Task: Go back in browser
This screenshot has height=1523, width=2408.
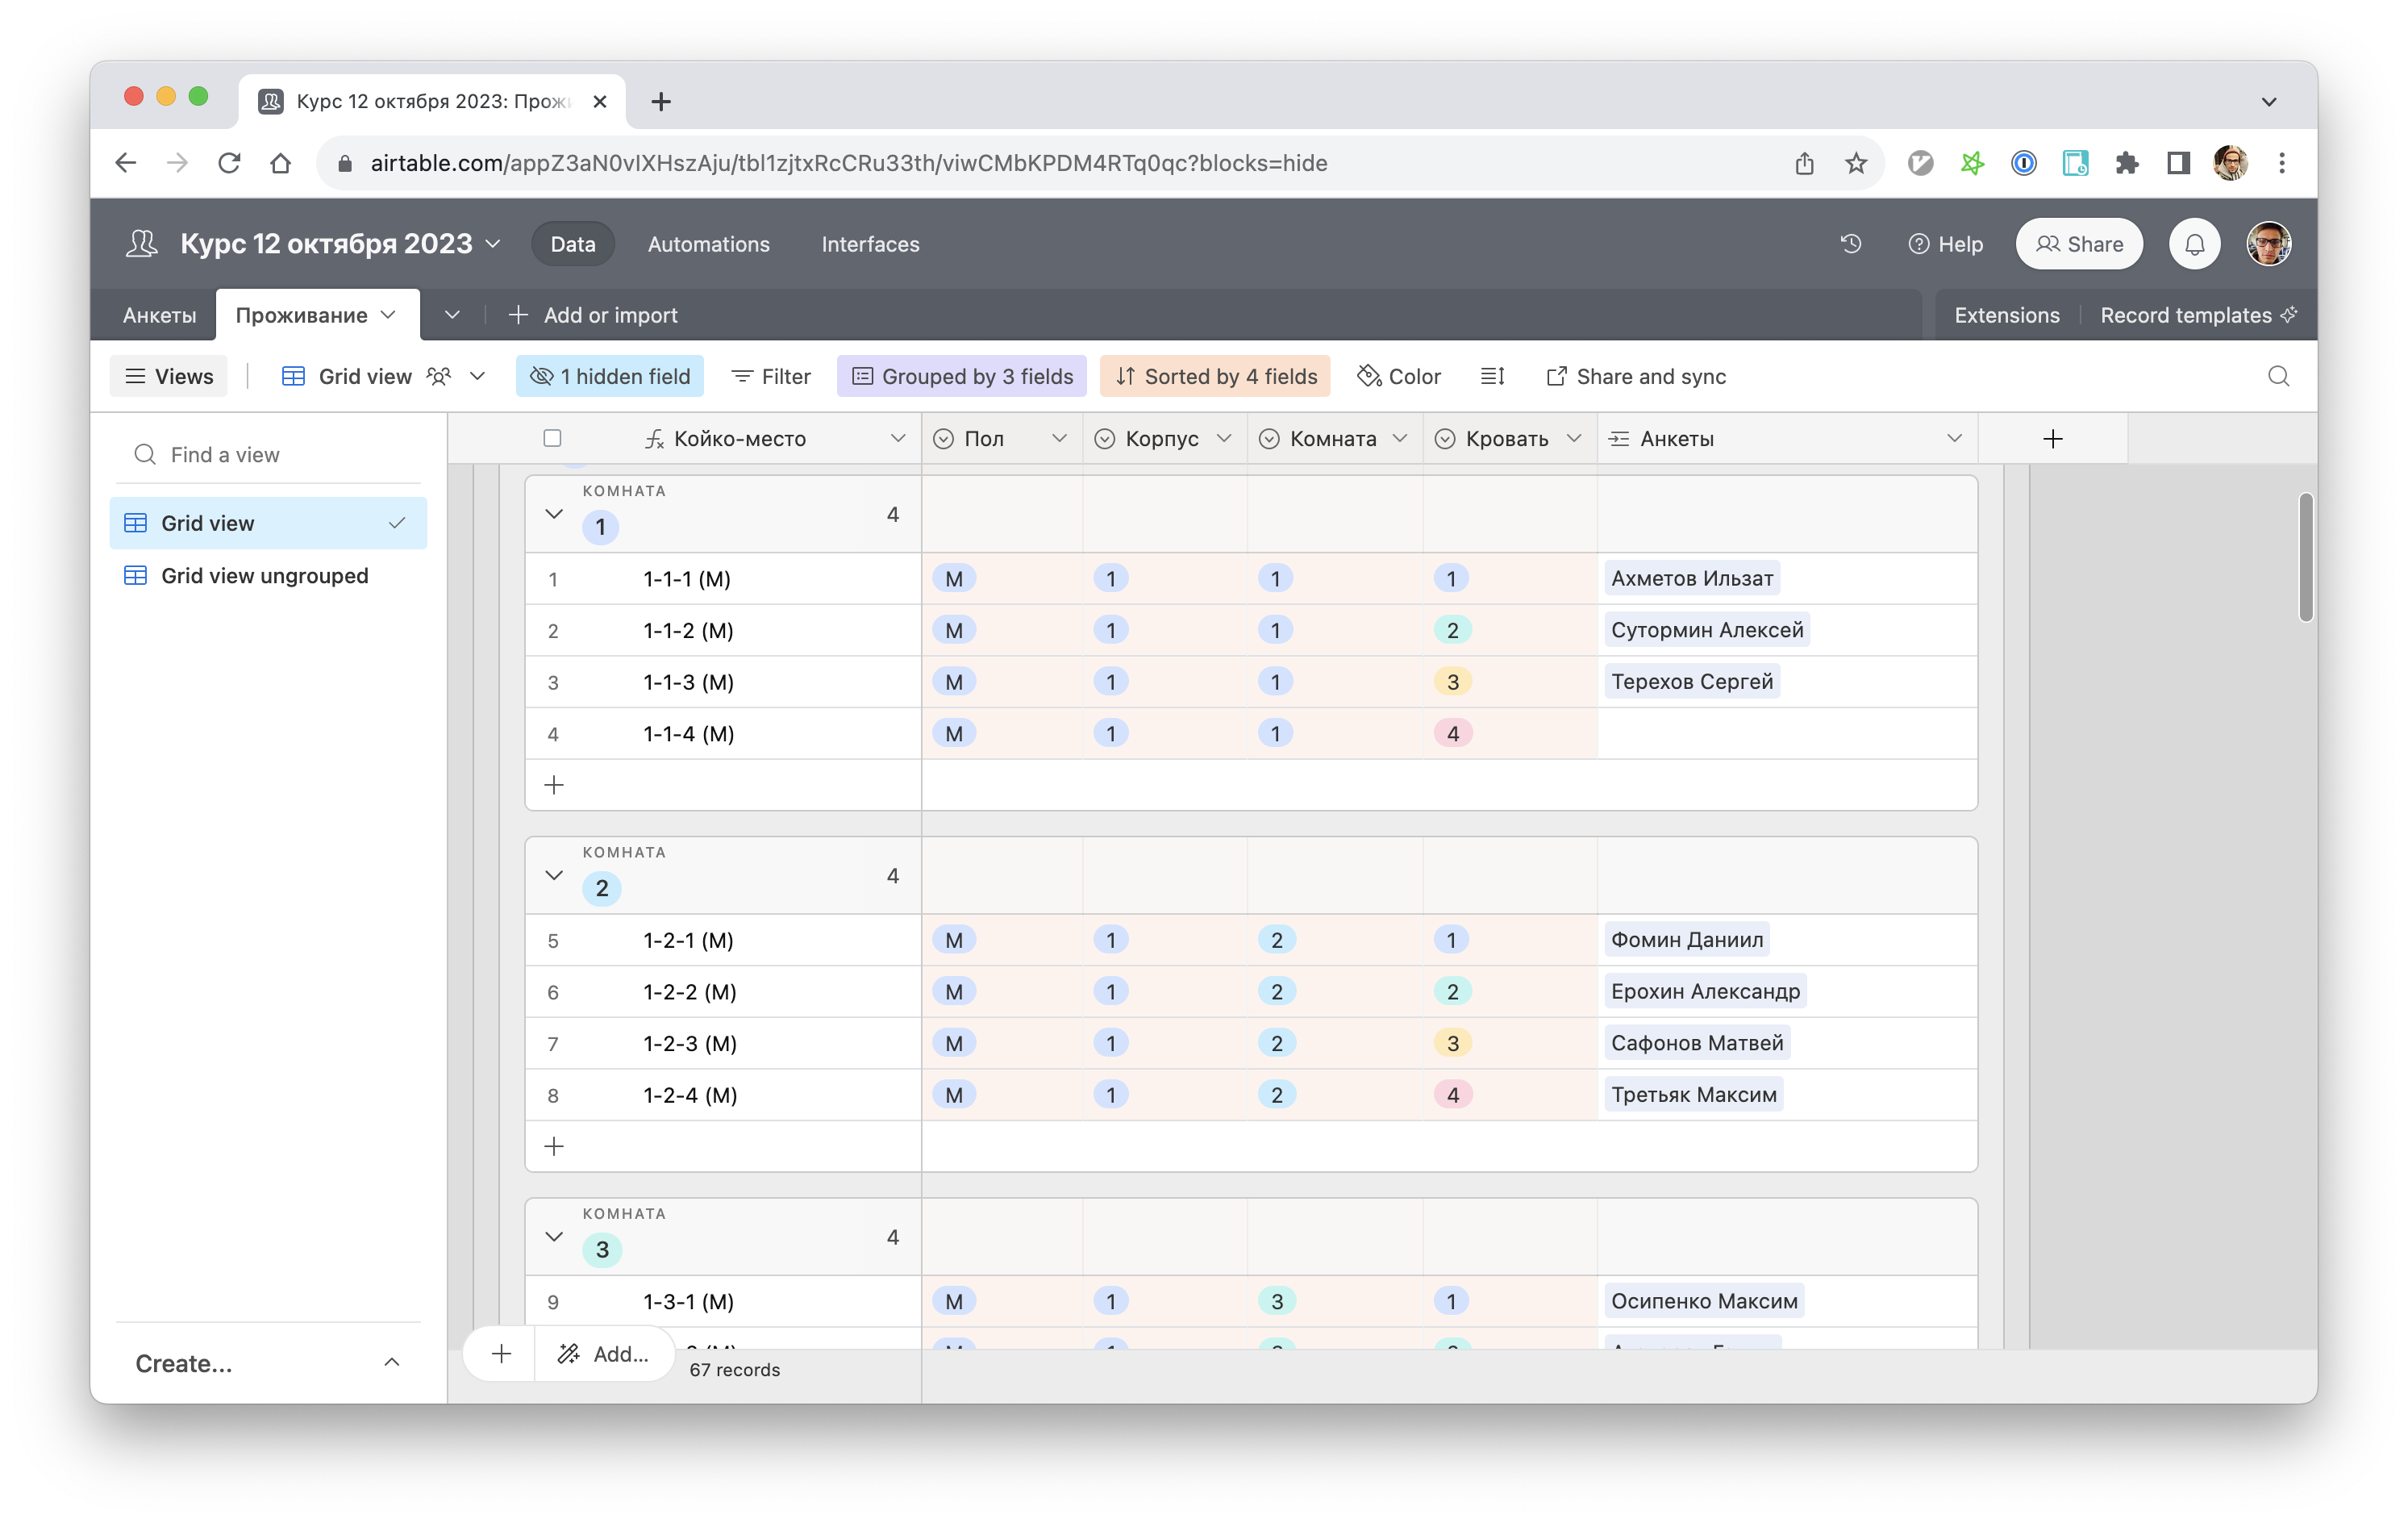Action: [125, 163]
